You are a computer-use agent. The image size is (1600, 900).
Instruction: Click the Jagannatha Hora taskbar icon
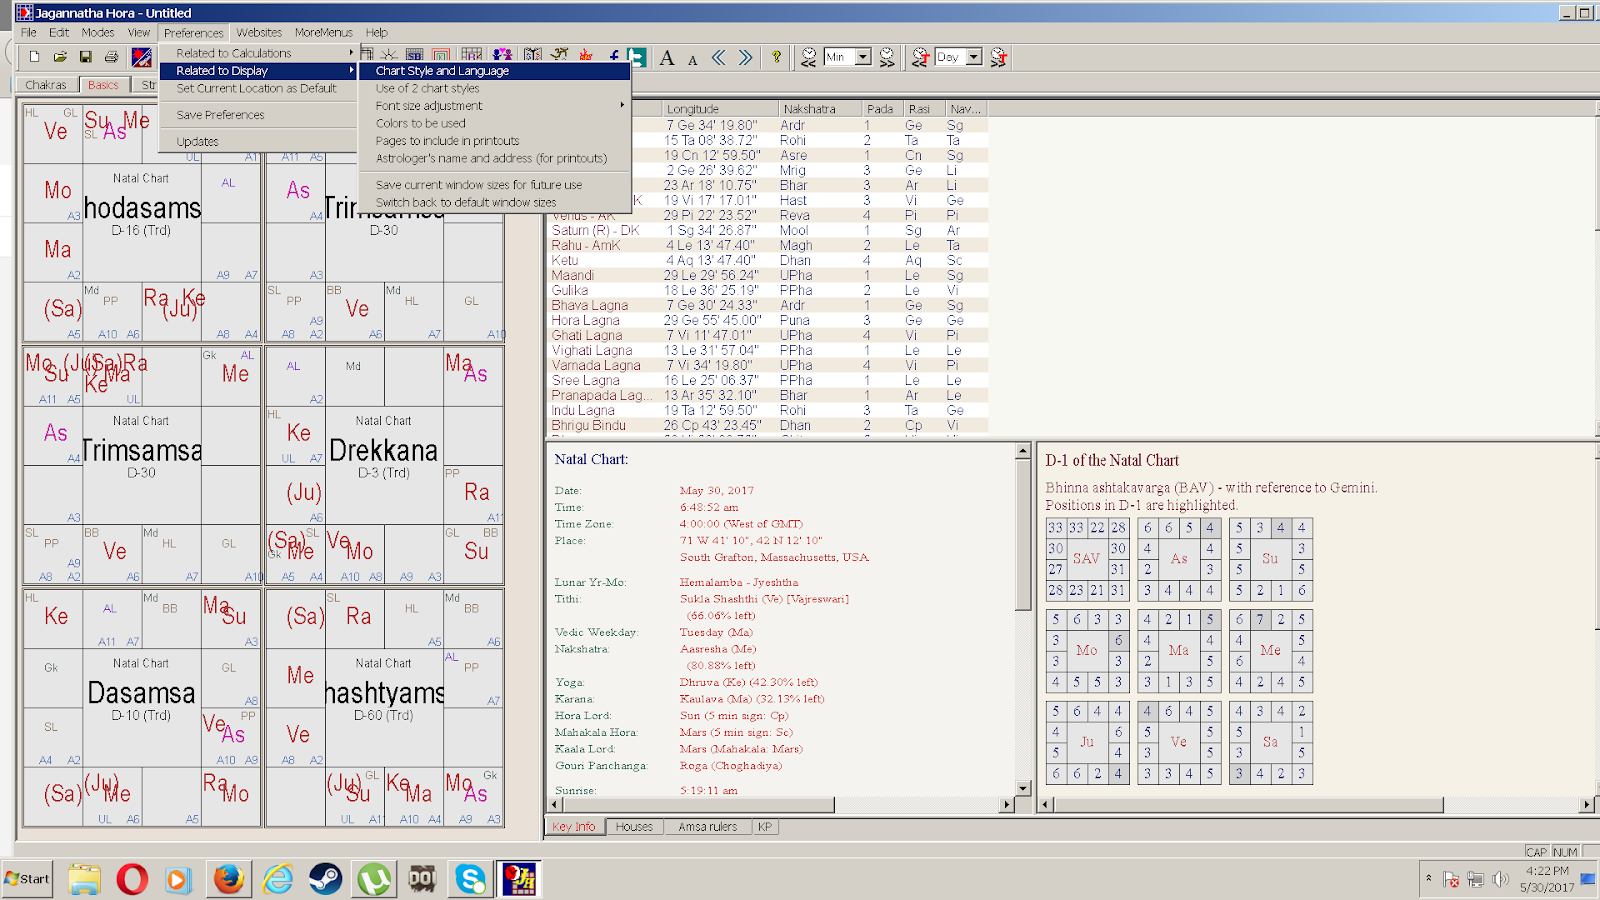[520, 879]
